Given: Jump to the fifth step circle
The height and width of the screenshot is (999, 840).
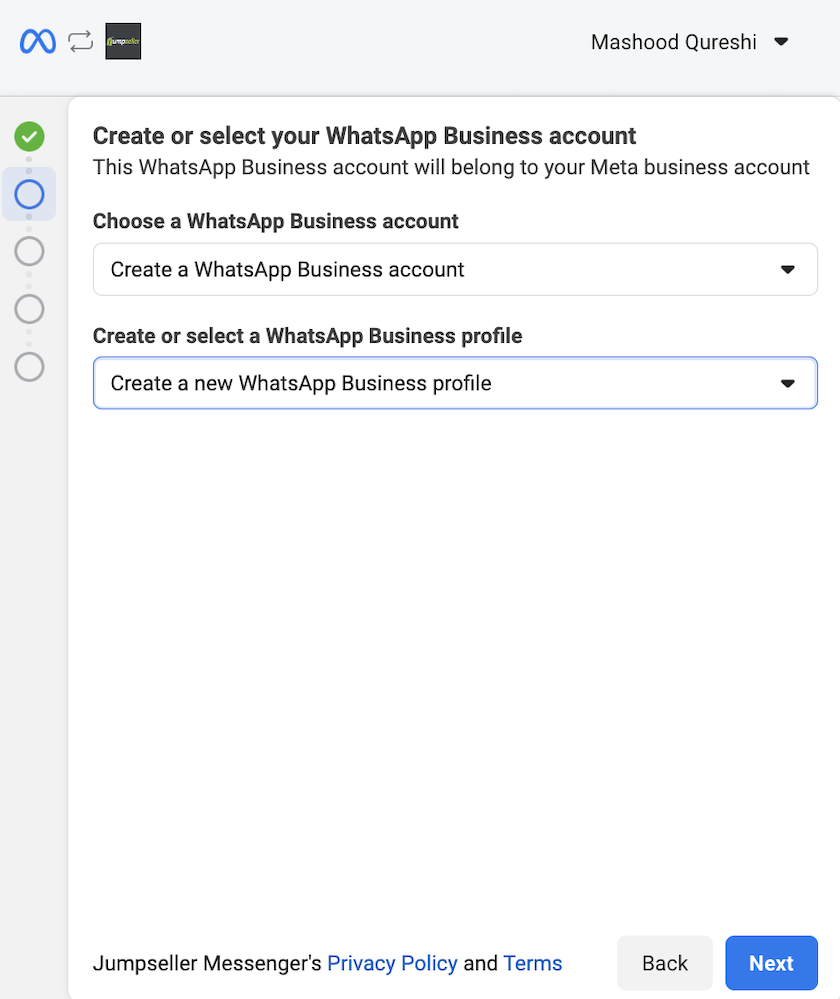Looking at the screenshot, I should 29,367.
